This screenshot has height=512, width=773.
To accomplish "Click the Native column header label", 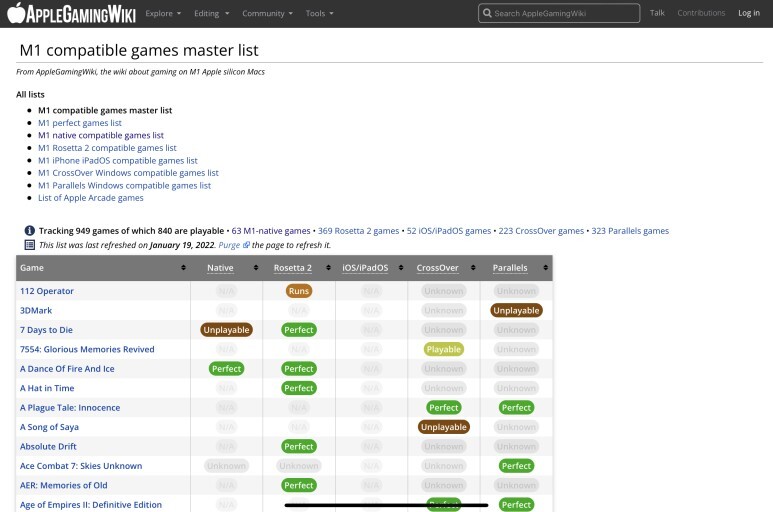I will (x=220, y=268).
